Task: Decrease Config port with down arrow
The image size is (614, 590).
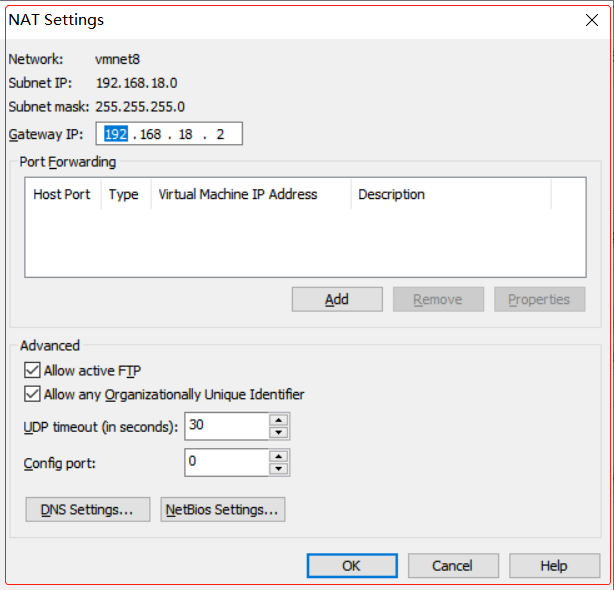Action: [x=279, y=468]
